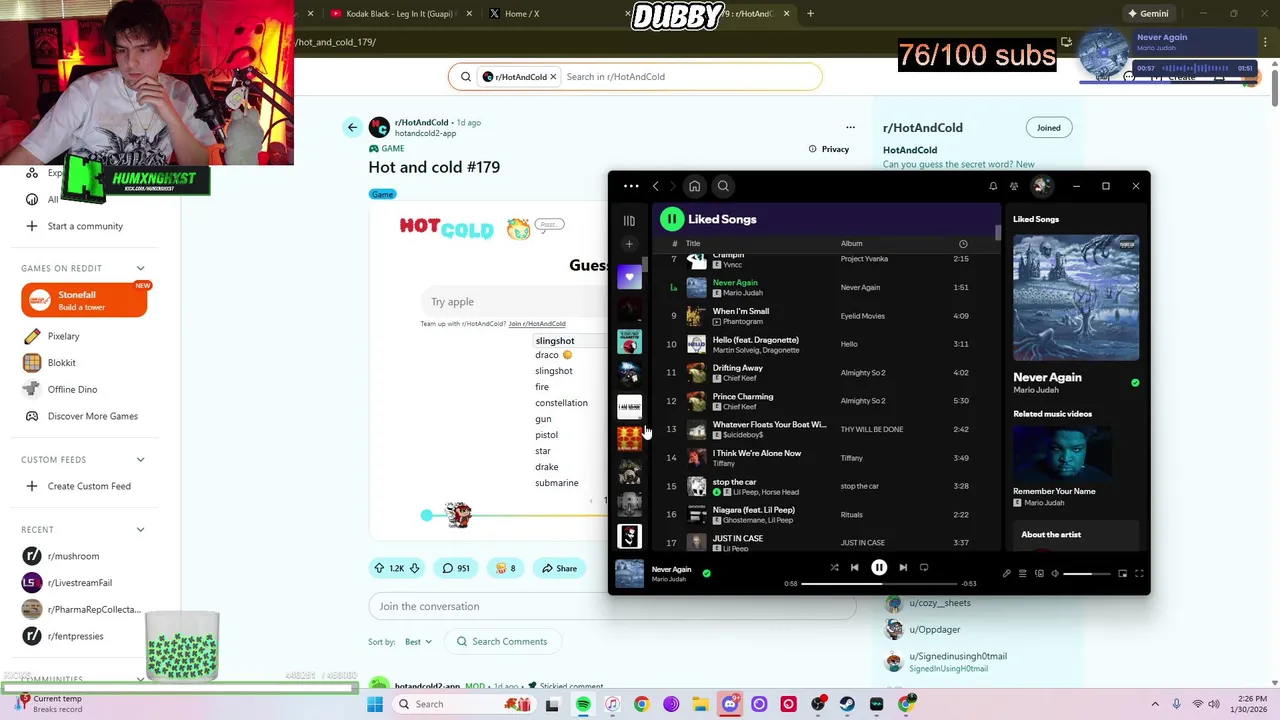Open Reddit post options ellipsis
1280x720 pixels.
pyautogui.click(x=850, y=127)
